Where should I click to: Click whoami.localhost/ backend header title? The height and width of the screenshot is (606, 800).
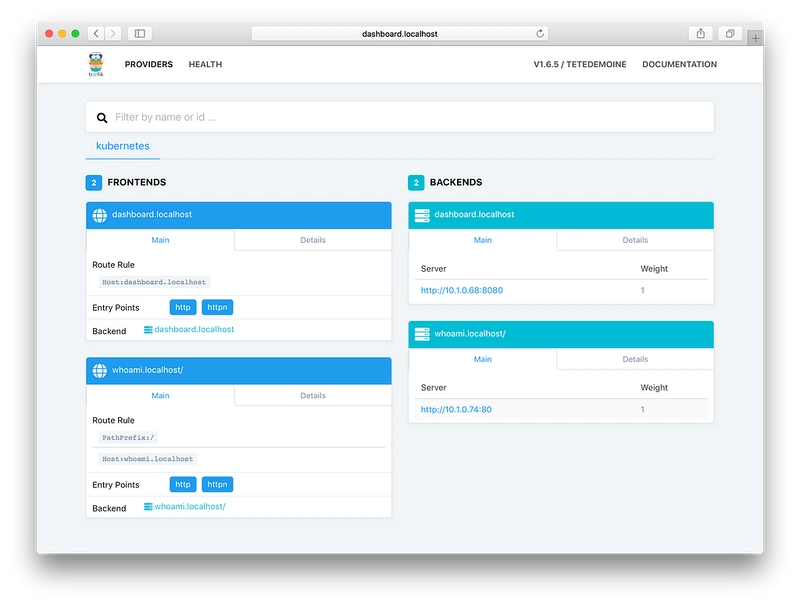coord(470,334)
